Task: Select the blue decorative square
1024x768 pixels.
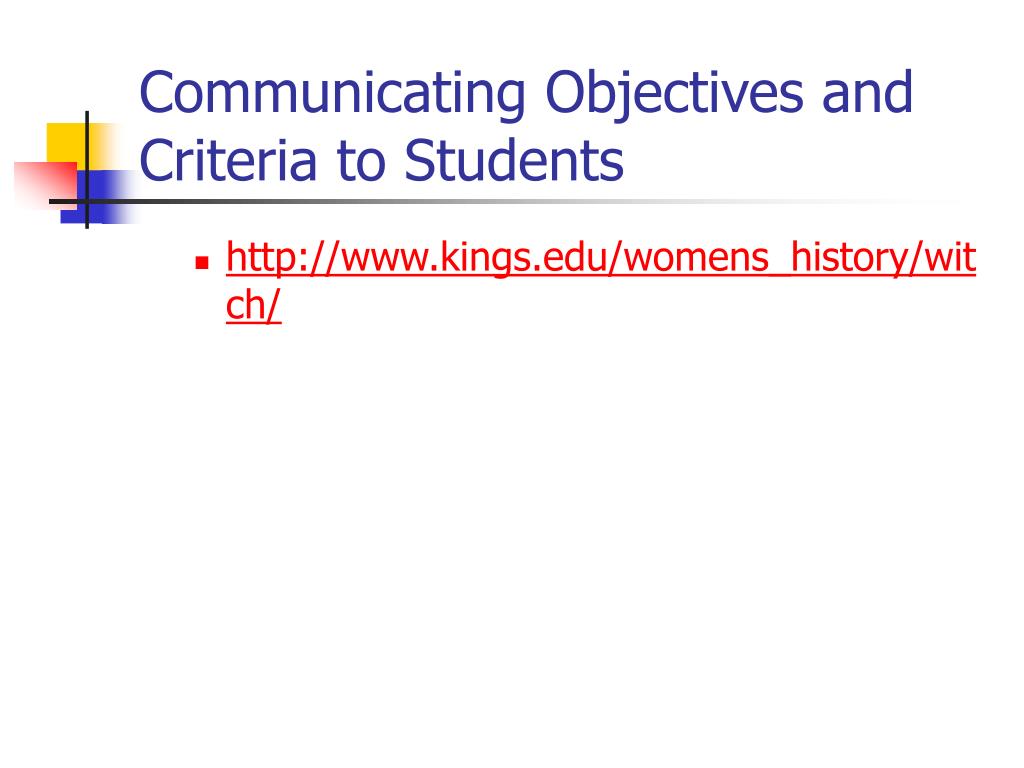Action: (98, 197)
